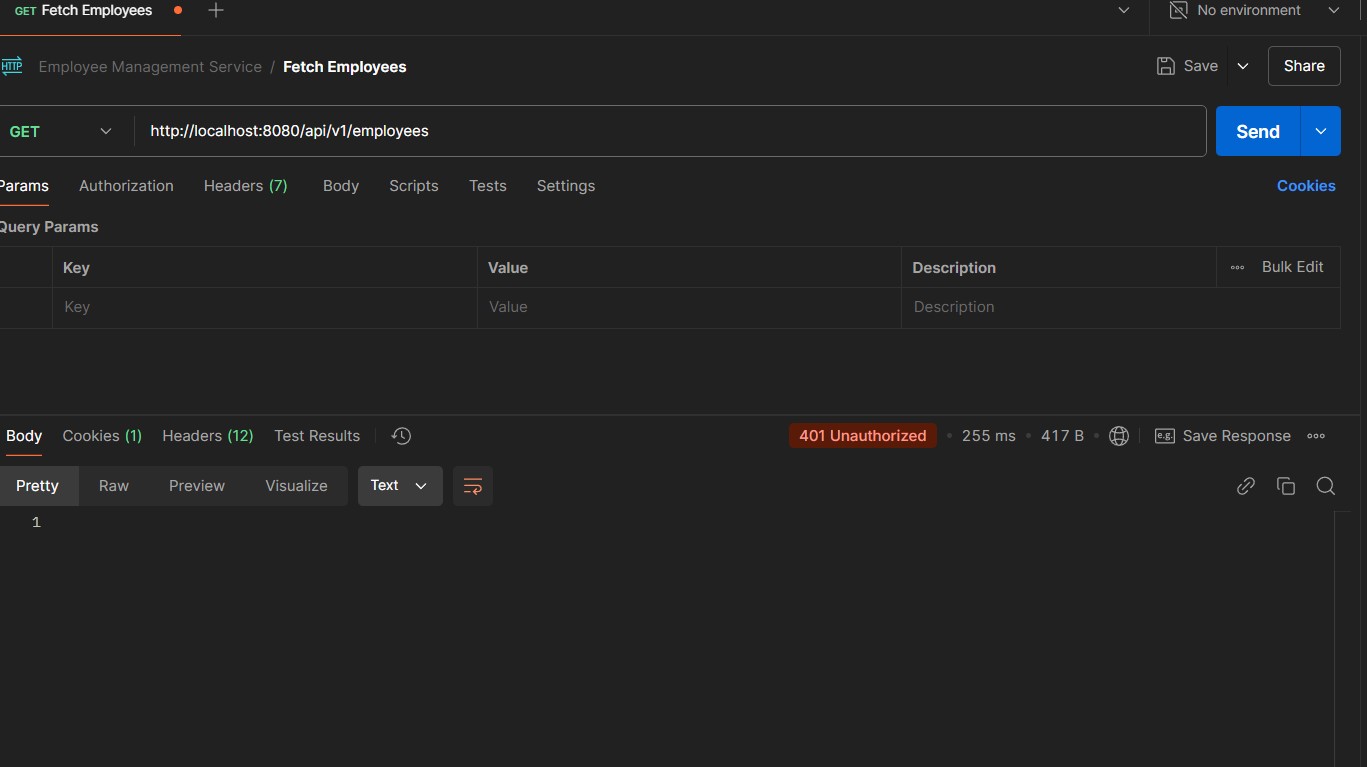
Task: Click the Save button label
Action: [1201, 66]
